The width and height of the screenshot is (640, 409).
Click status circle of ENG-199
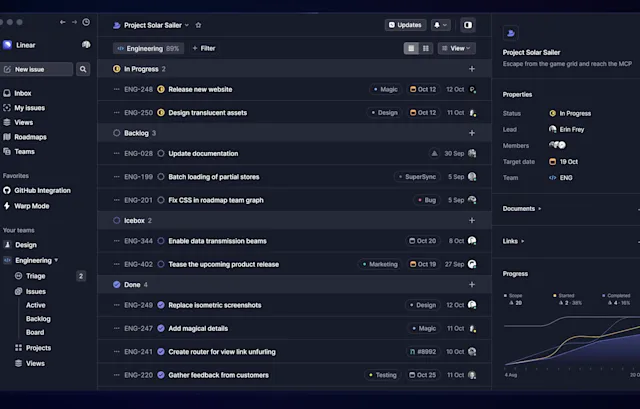coord(161,177)
